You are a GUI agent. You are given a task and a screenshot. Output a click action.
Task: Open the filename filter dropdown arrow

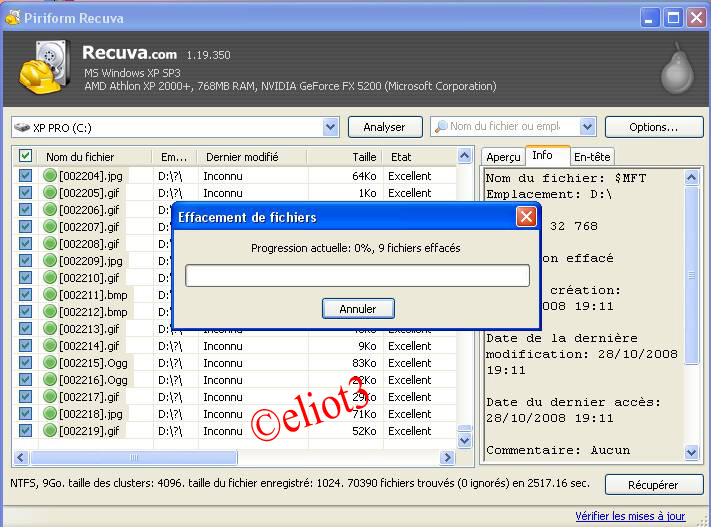point(587,127)
